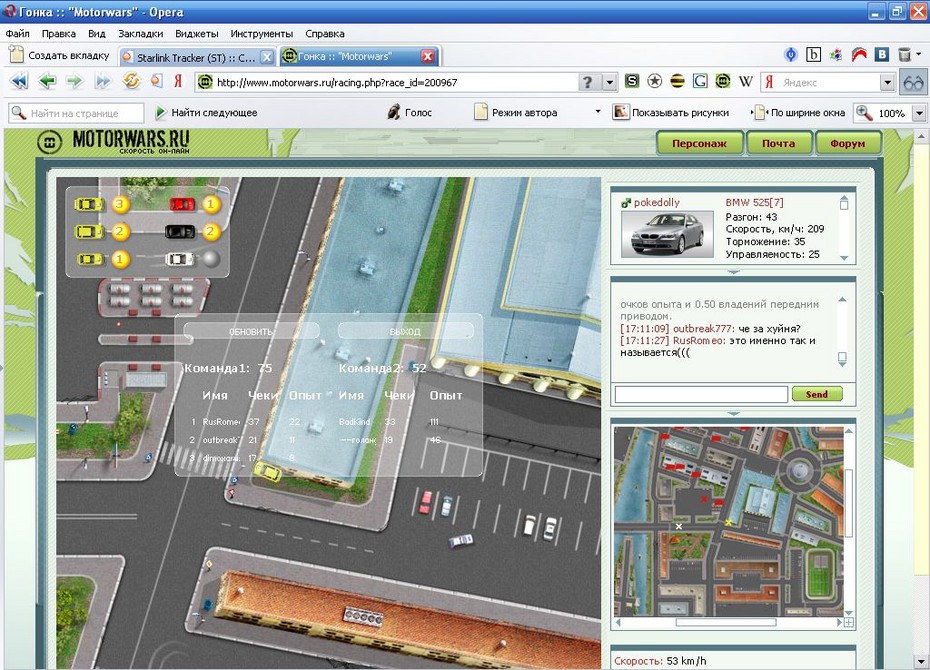Click the rewind navigation icon
The image size is (930, 670).
(x=20, y=81)
